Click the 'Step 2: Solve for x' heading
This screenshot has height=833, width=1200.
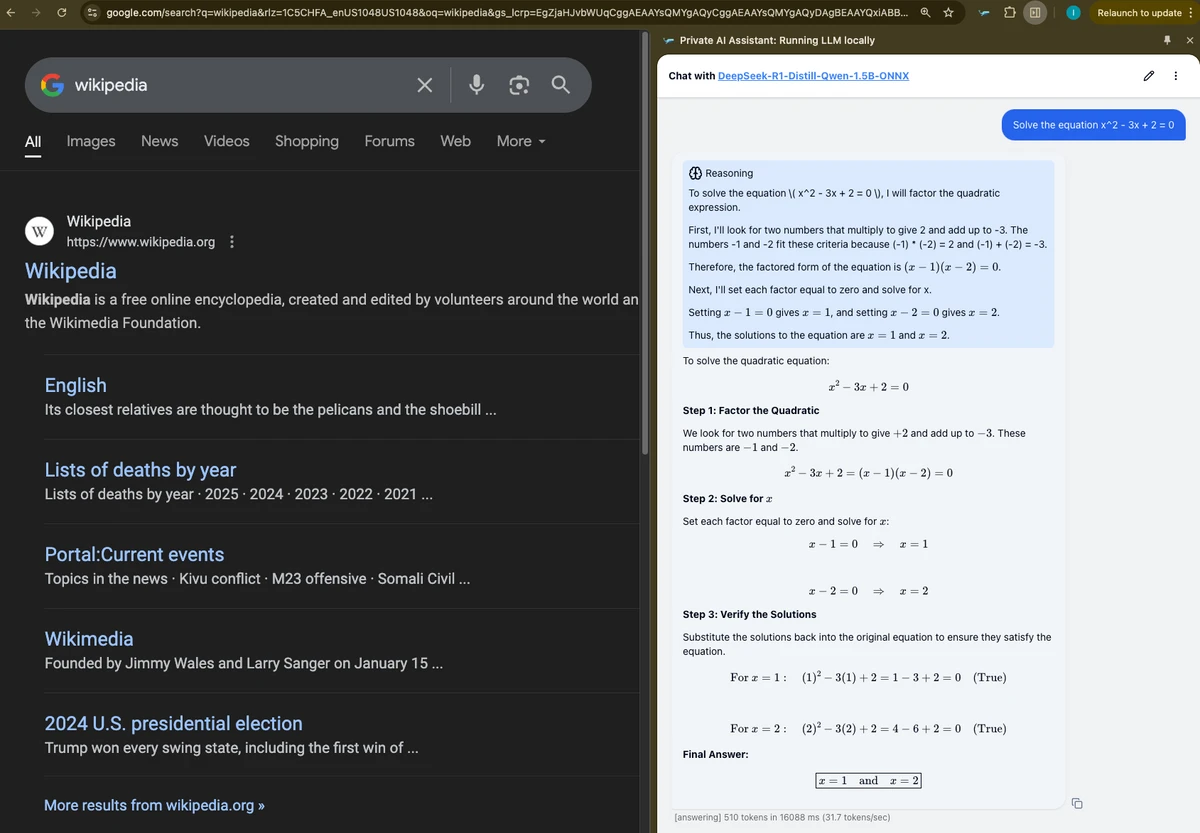727,499
